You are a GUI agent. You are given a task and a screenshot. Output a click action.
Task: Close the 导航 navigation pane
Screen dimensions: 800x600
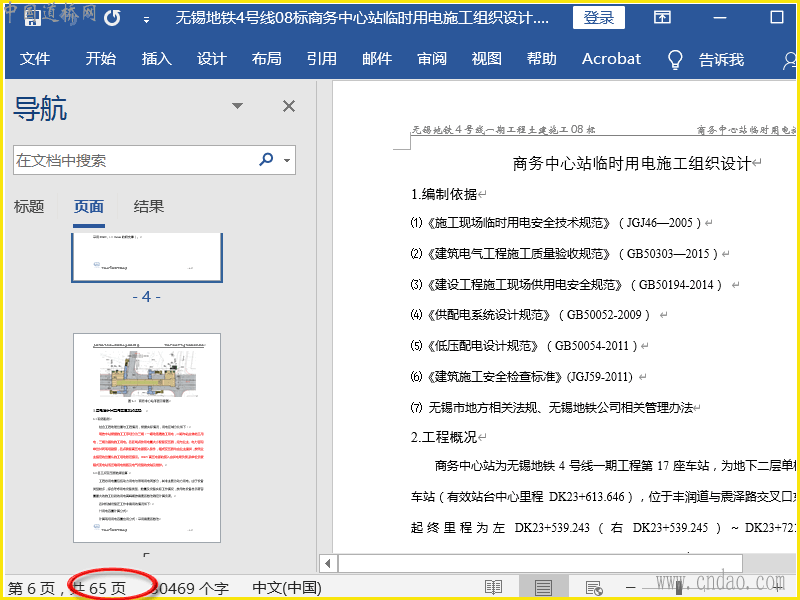289,106
